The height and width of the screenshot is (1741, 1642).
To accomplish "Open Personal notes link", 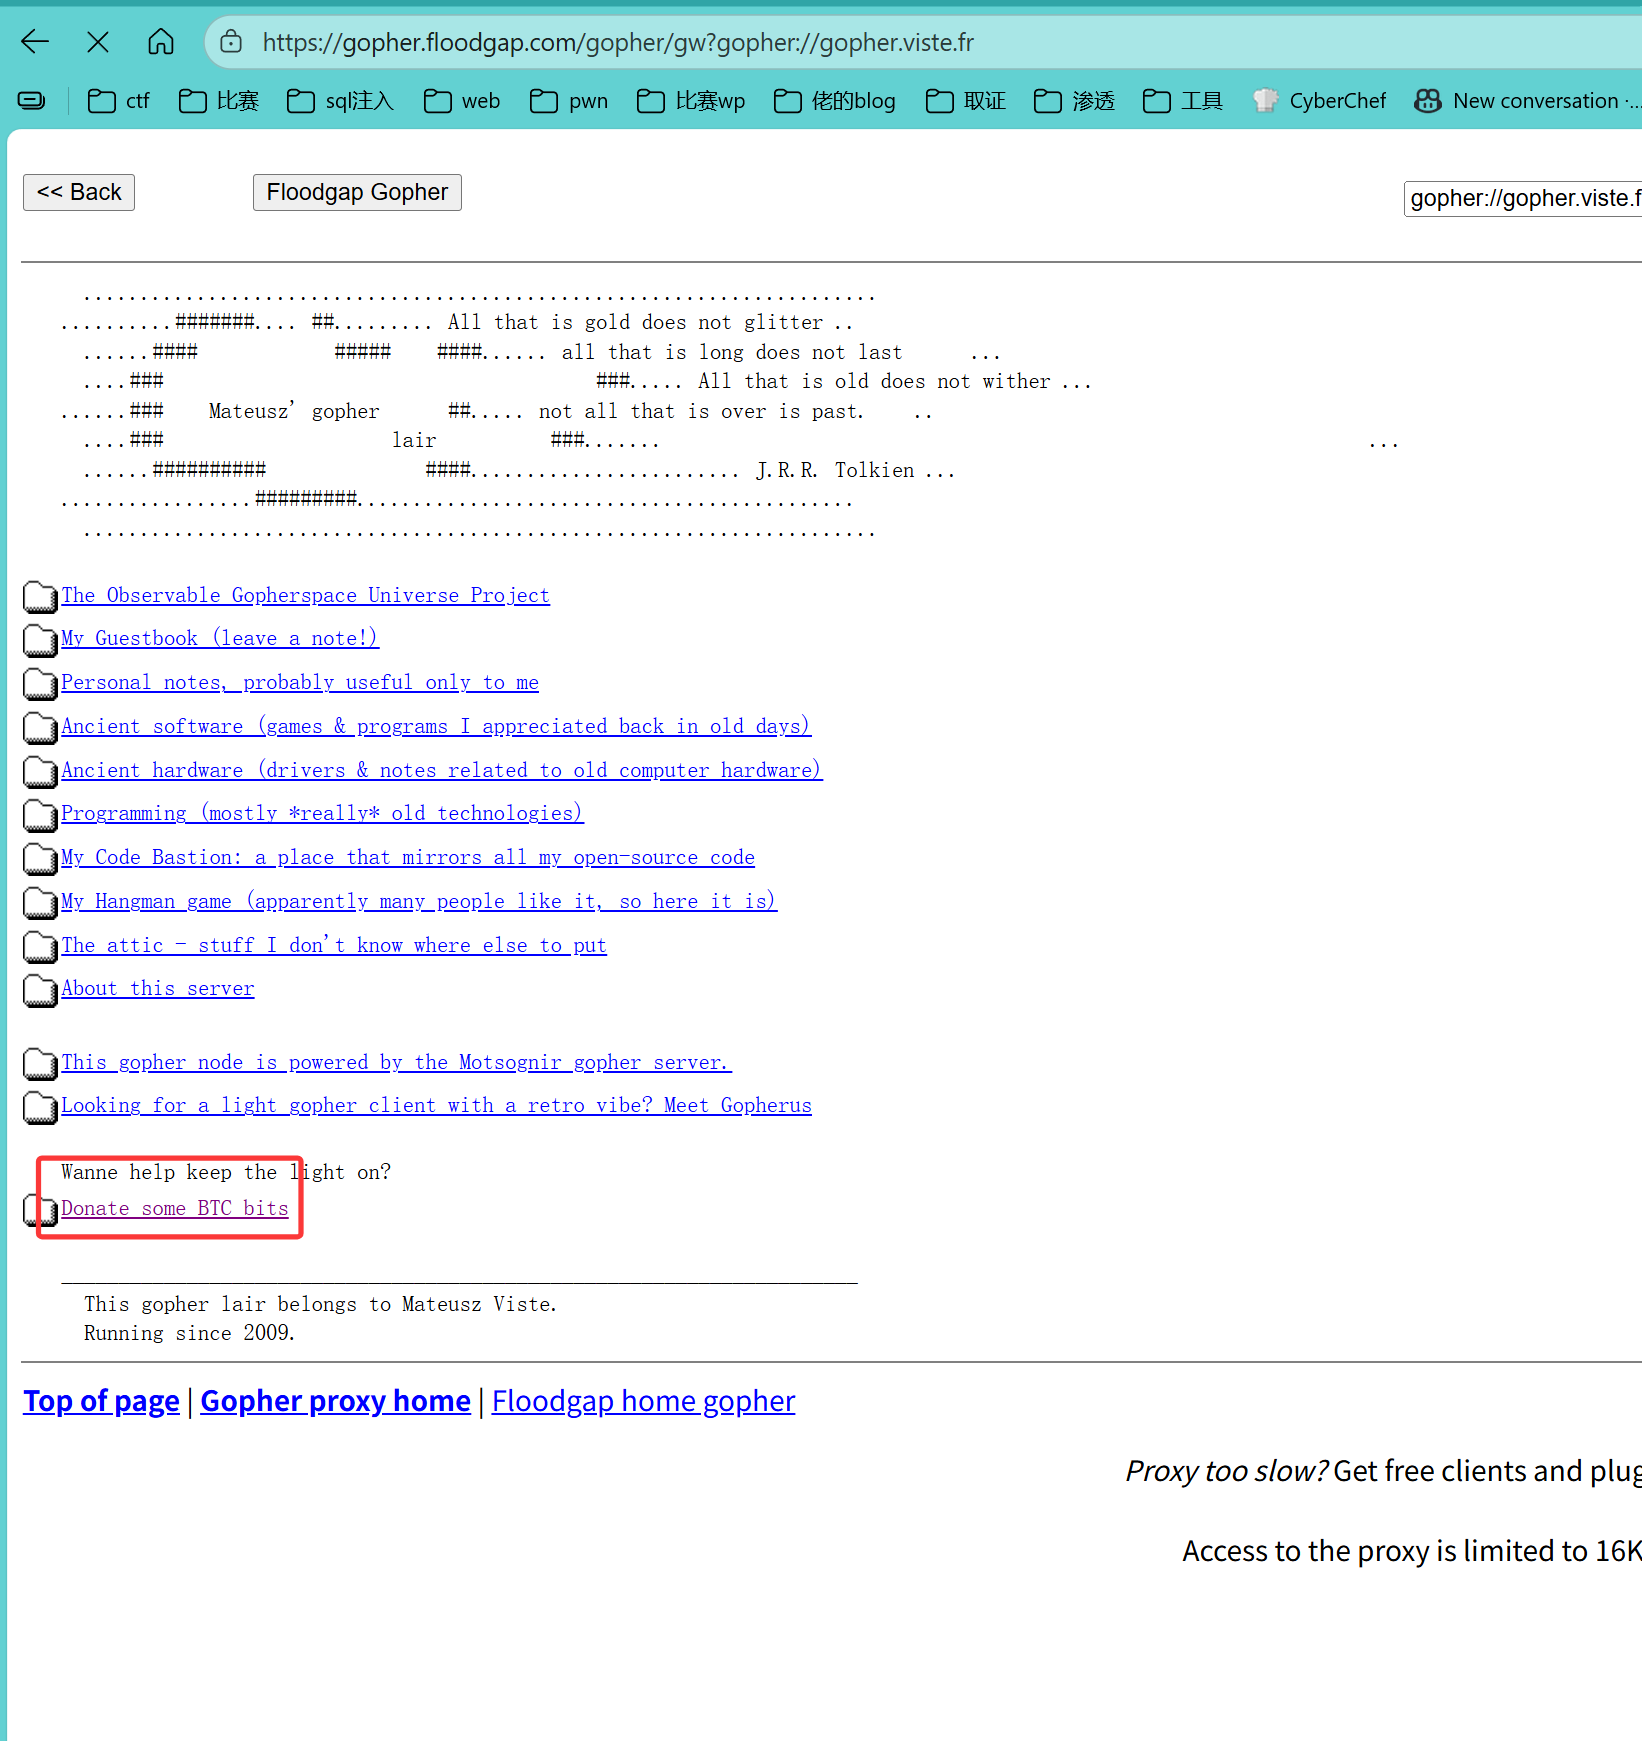I will 300,682.
